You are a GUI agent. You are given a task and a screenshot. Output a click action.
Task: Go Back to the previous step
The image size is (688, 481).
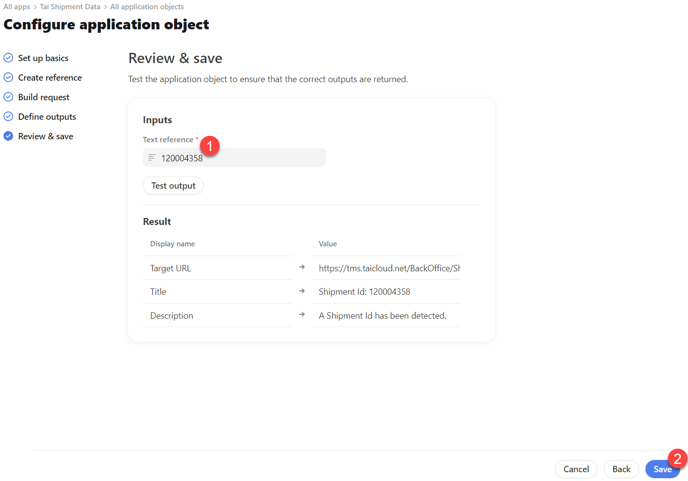[621, 469]
